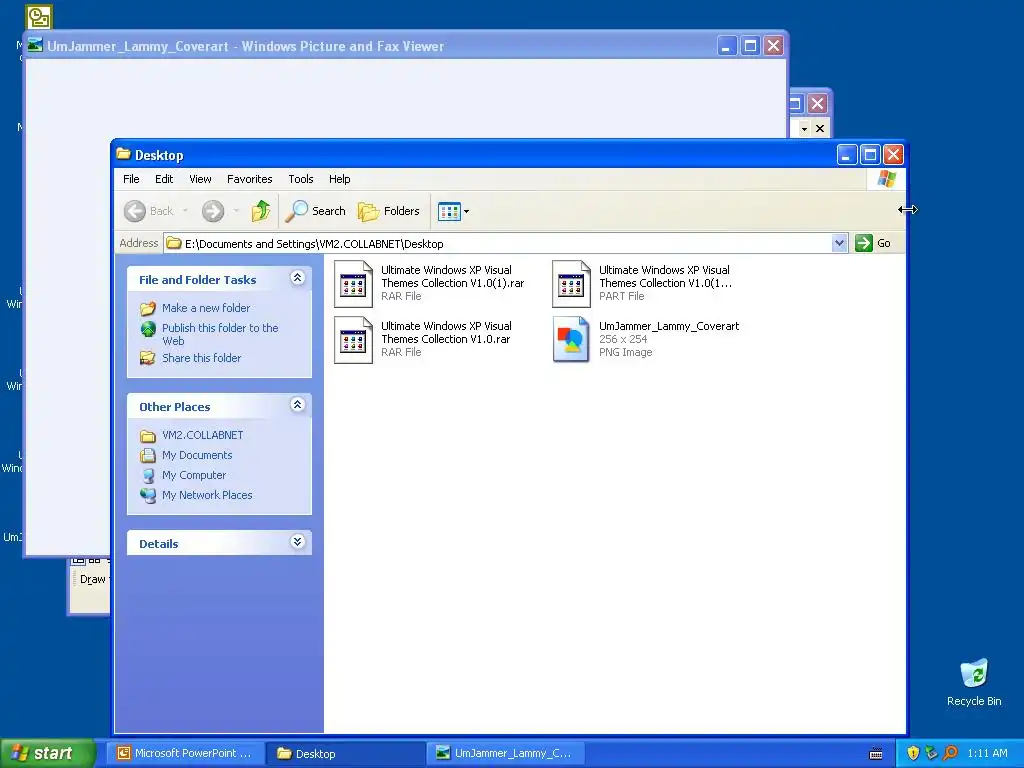Click Publish this folder to the Web

[x=220, y=334]
